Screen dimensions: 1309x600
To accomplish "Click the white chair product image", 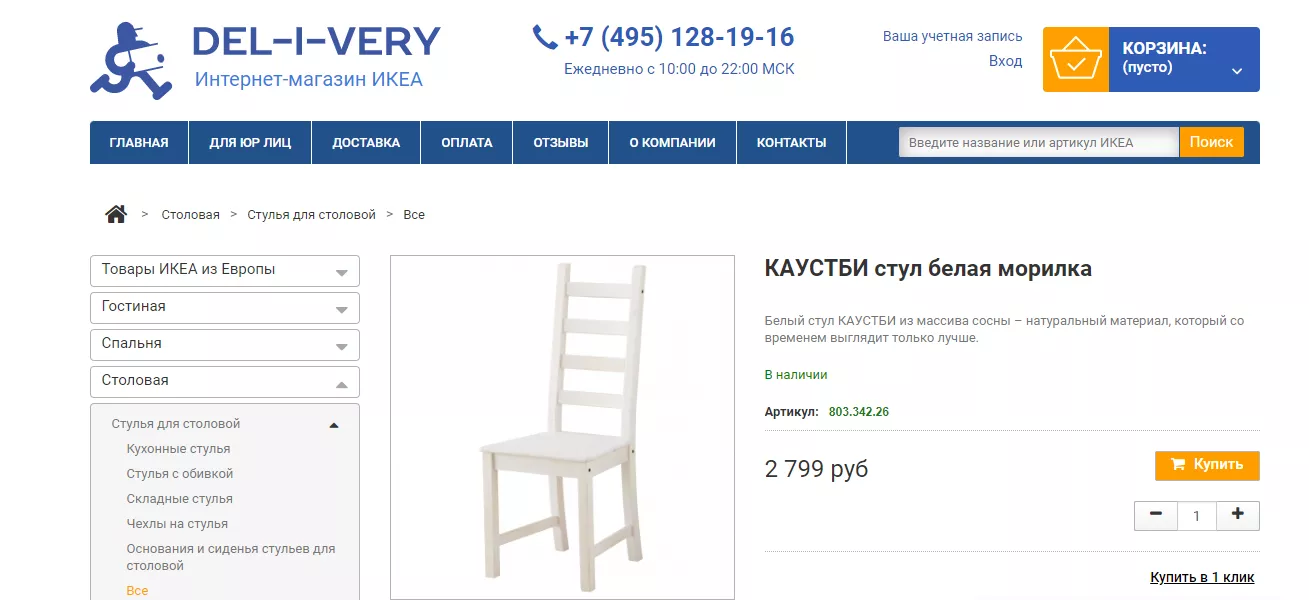I will pyautogui.click(x=562, y=427).
